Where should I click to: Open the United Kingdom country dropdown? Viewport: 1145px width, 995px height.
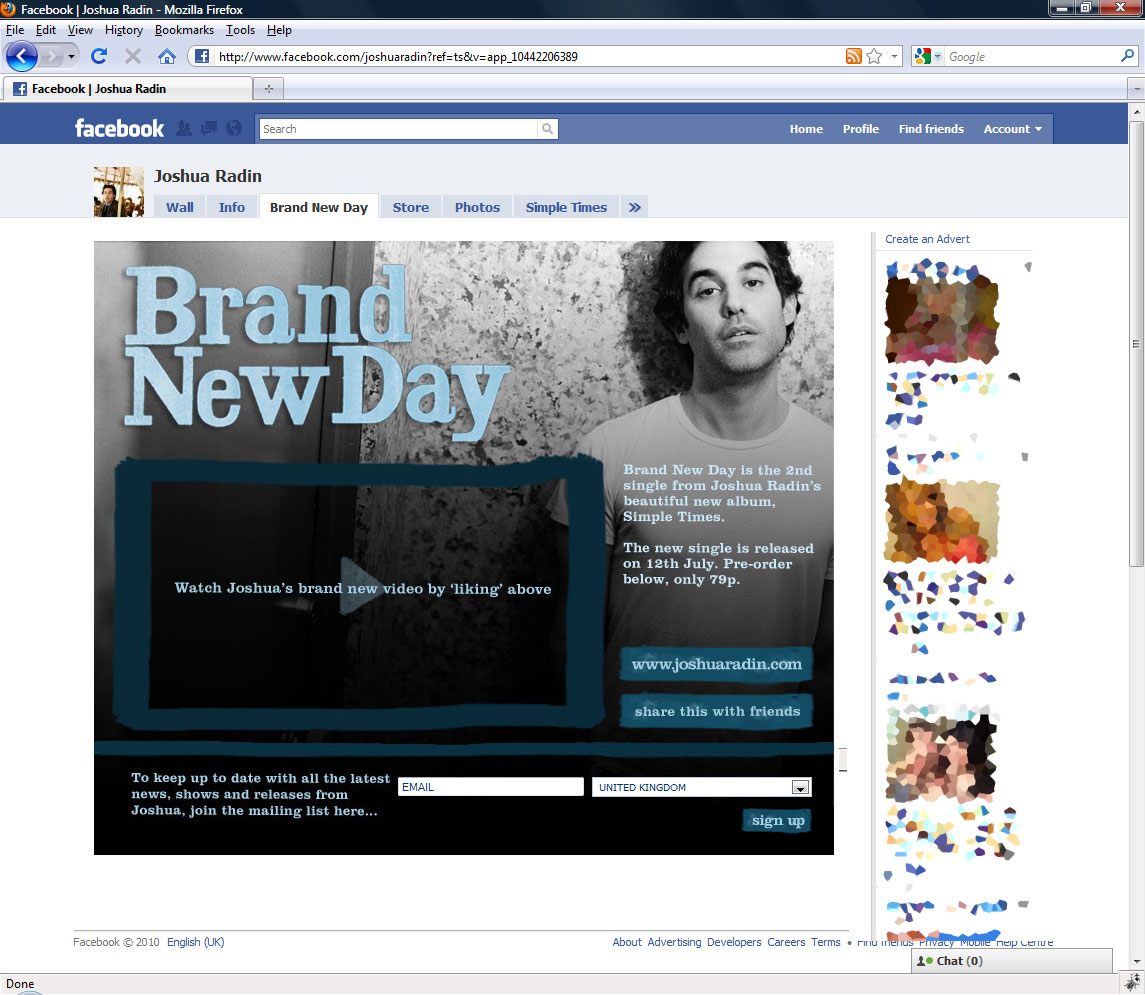pyautogui.click(x=800, y=787)
